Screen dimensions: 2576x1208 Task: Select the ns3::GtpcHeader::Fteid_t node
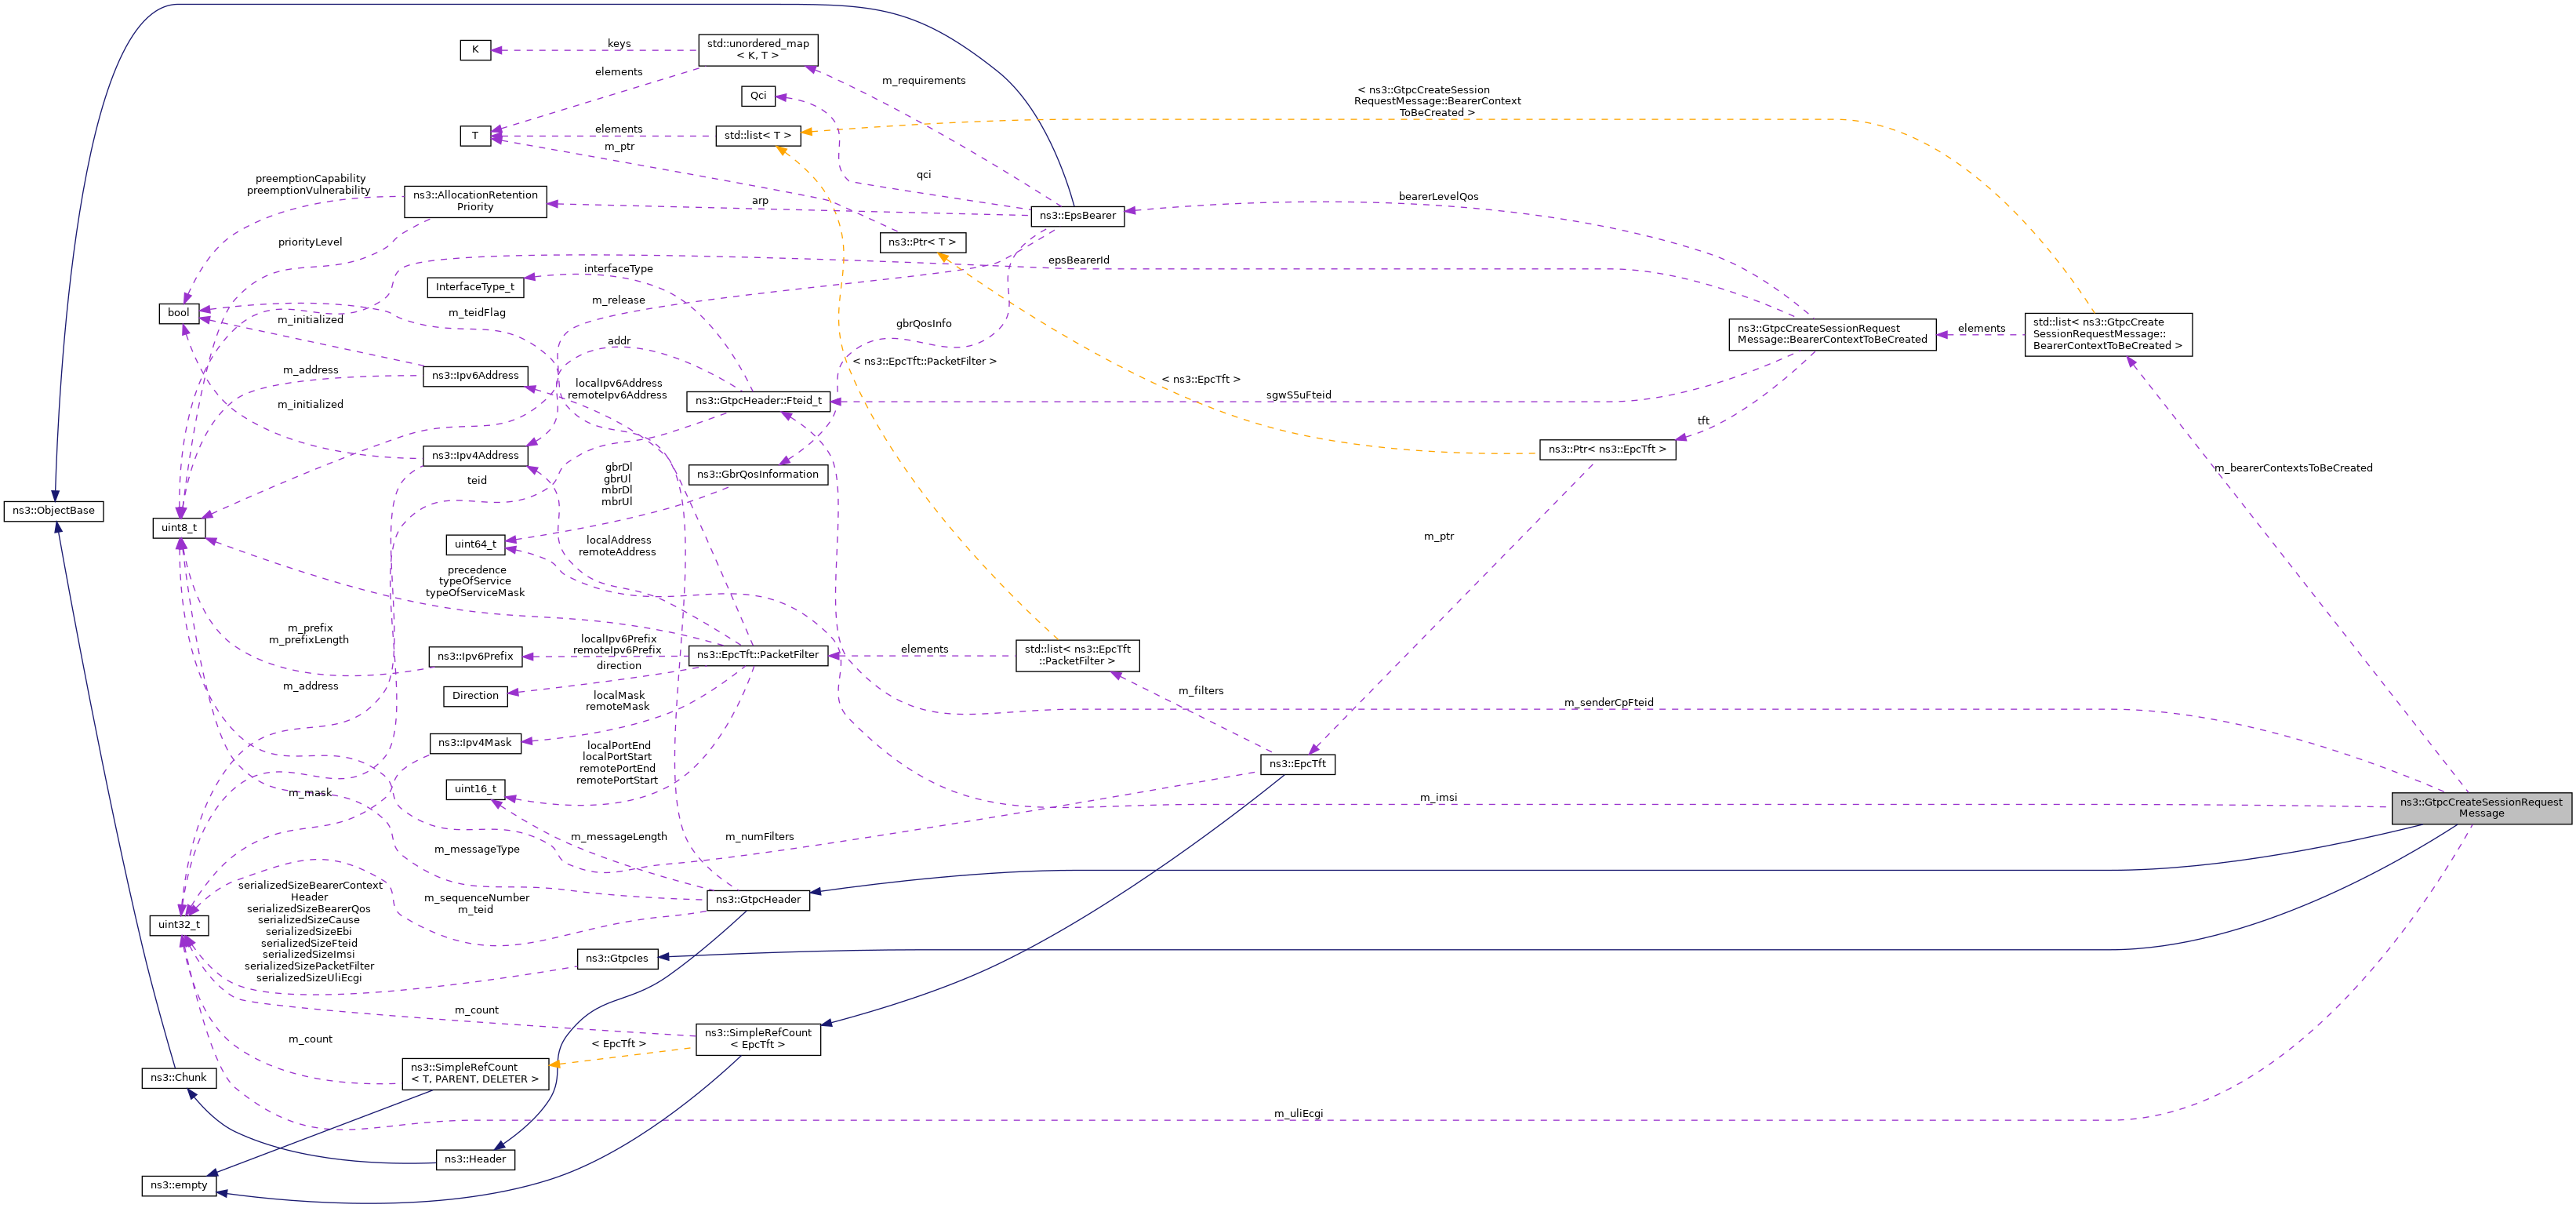tap(758, 401)
